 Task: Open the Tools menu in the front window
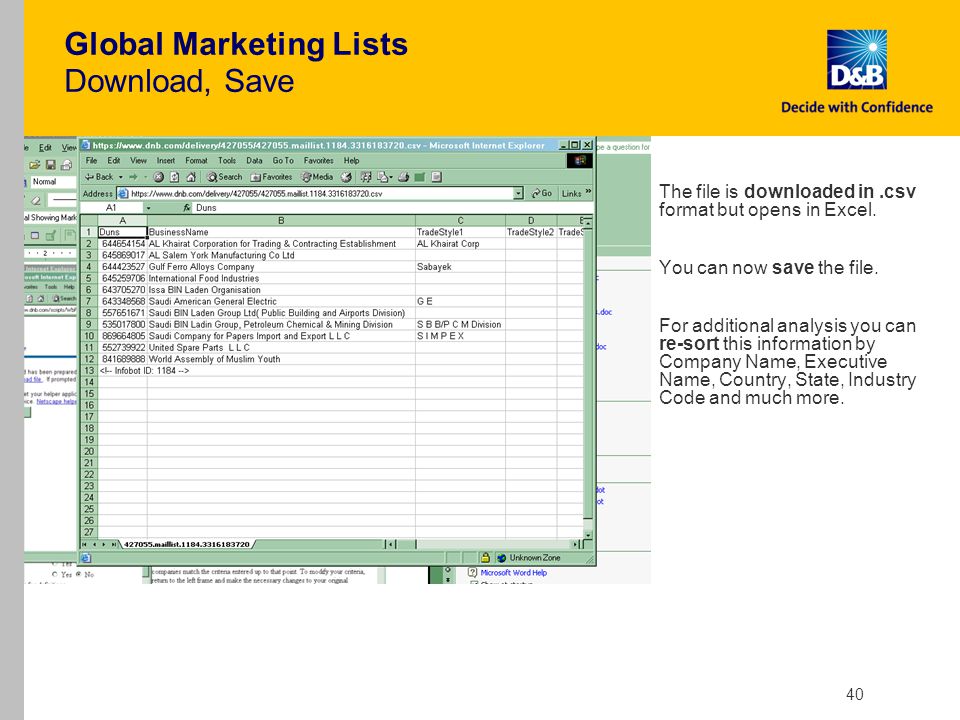[x=227, y=160]
